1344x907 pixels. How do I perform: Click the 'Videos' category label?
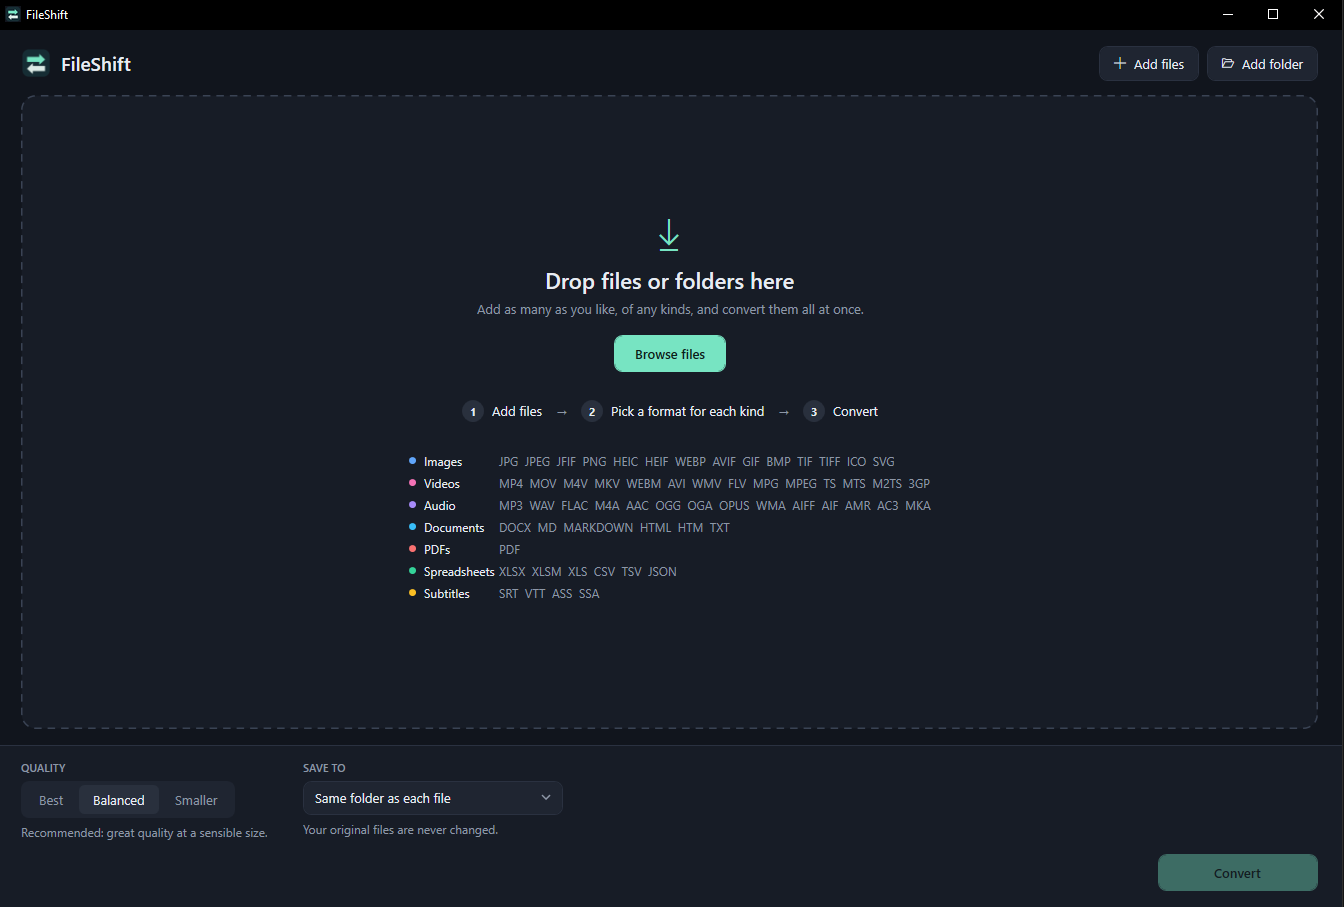[442, 484]
